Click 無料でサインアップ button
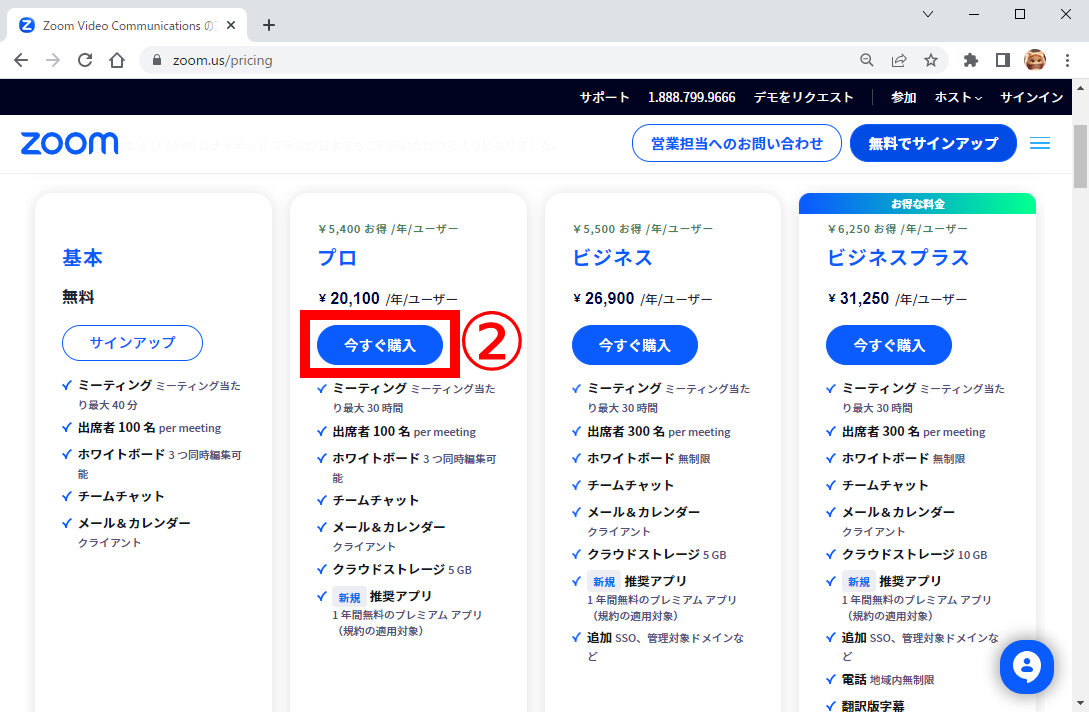The image size is (1089, 712). click(933, 143)
